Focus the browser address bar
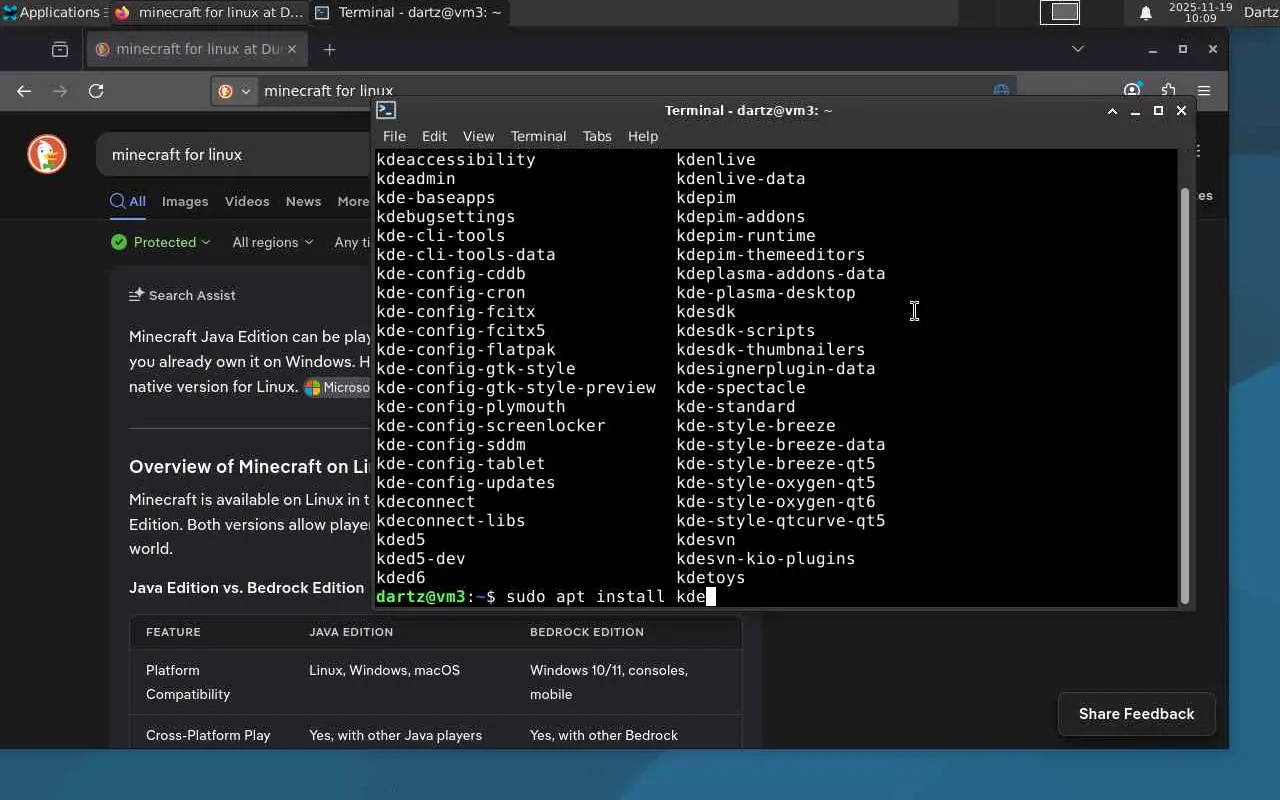 [614, 91]
